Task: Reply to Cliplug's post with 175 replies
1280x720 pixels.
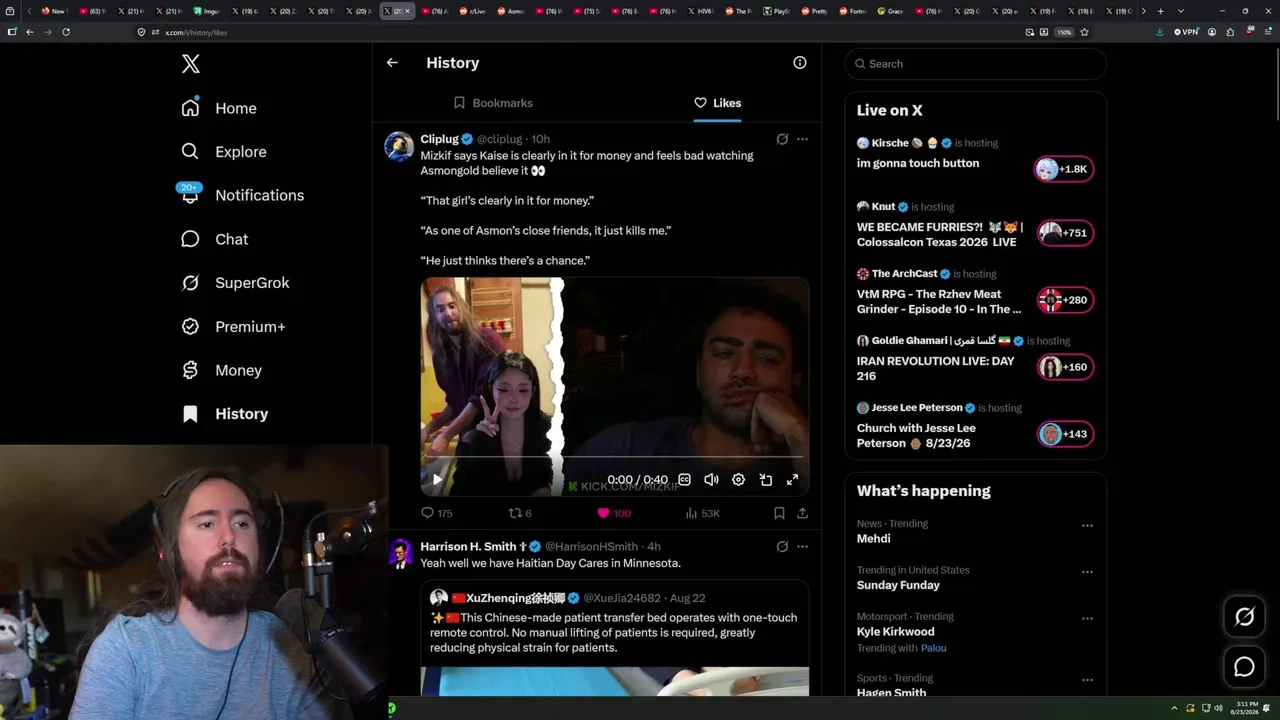Action: [437, 513]
